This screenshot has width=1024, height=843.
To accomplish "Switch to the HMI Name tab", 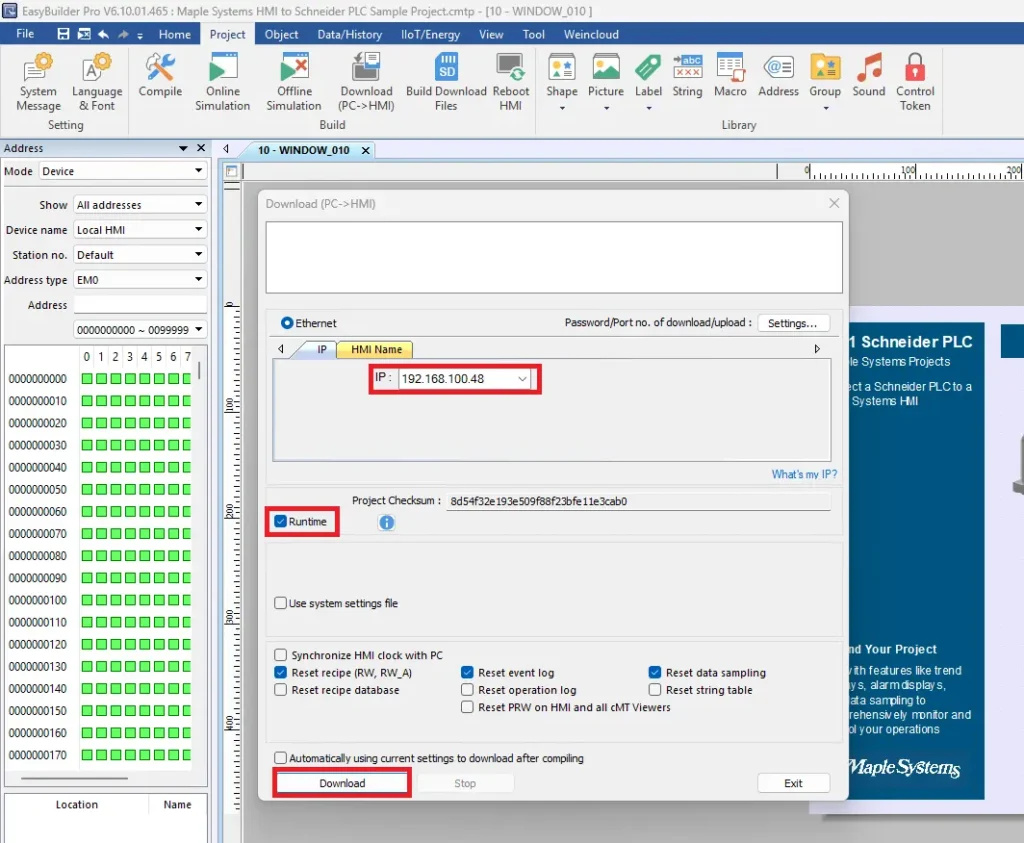I will (x=376, y=349).
